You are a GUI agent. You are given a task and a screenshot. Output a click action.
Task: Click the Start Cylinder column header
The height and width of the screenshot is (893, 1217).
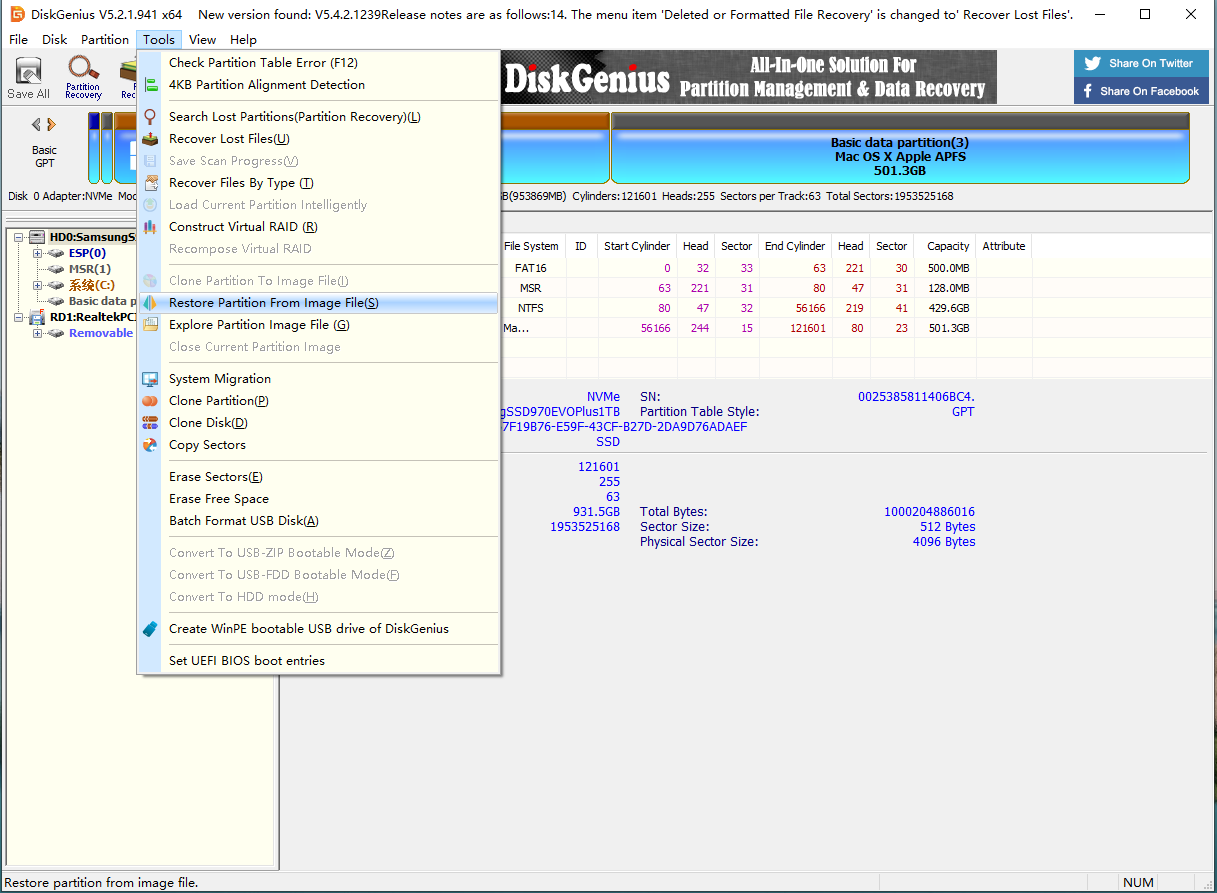636,246
